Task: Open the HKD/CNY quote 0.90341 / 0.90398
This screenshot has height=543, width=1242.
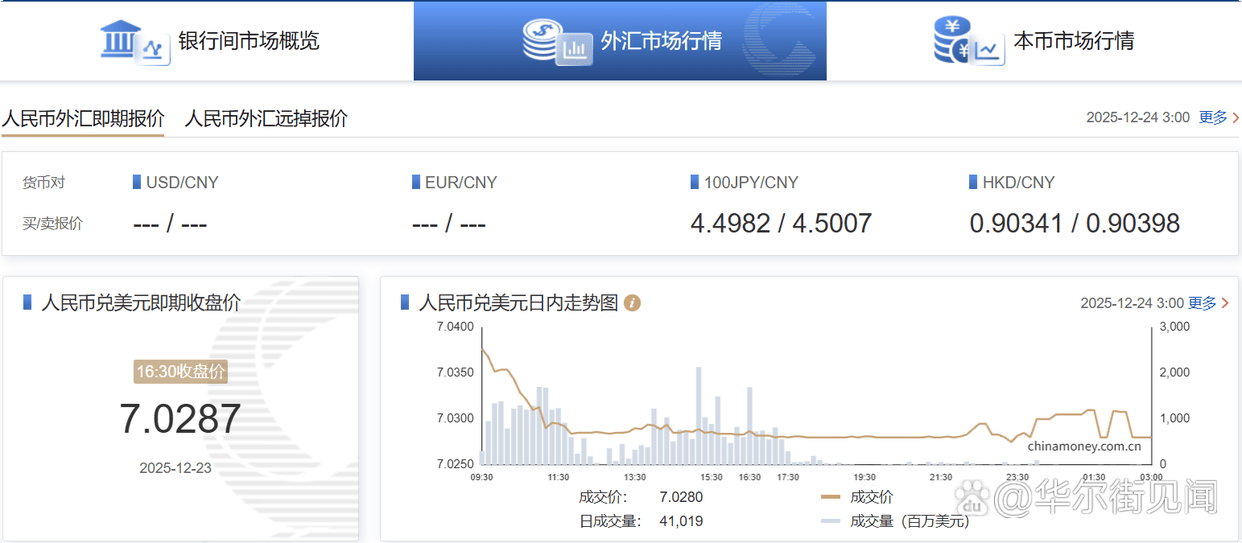Action: 1074,223
